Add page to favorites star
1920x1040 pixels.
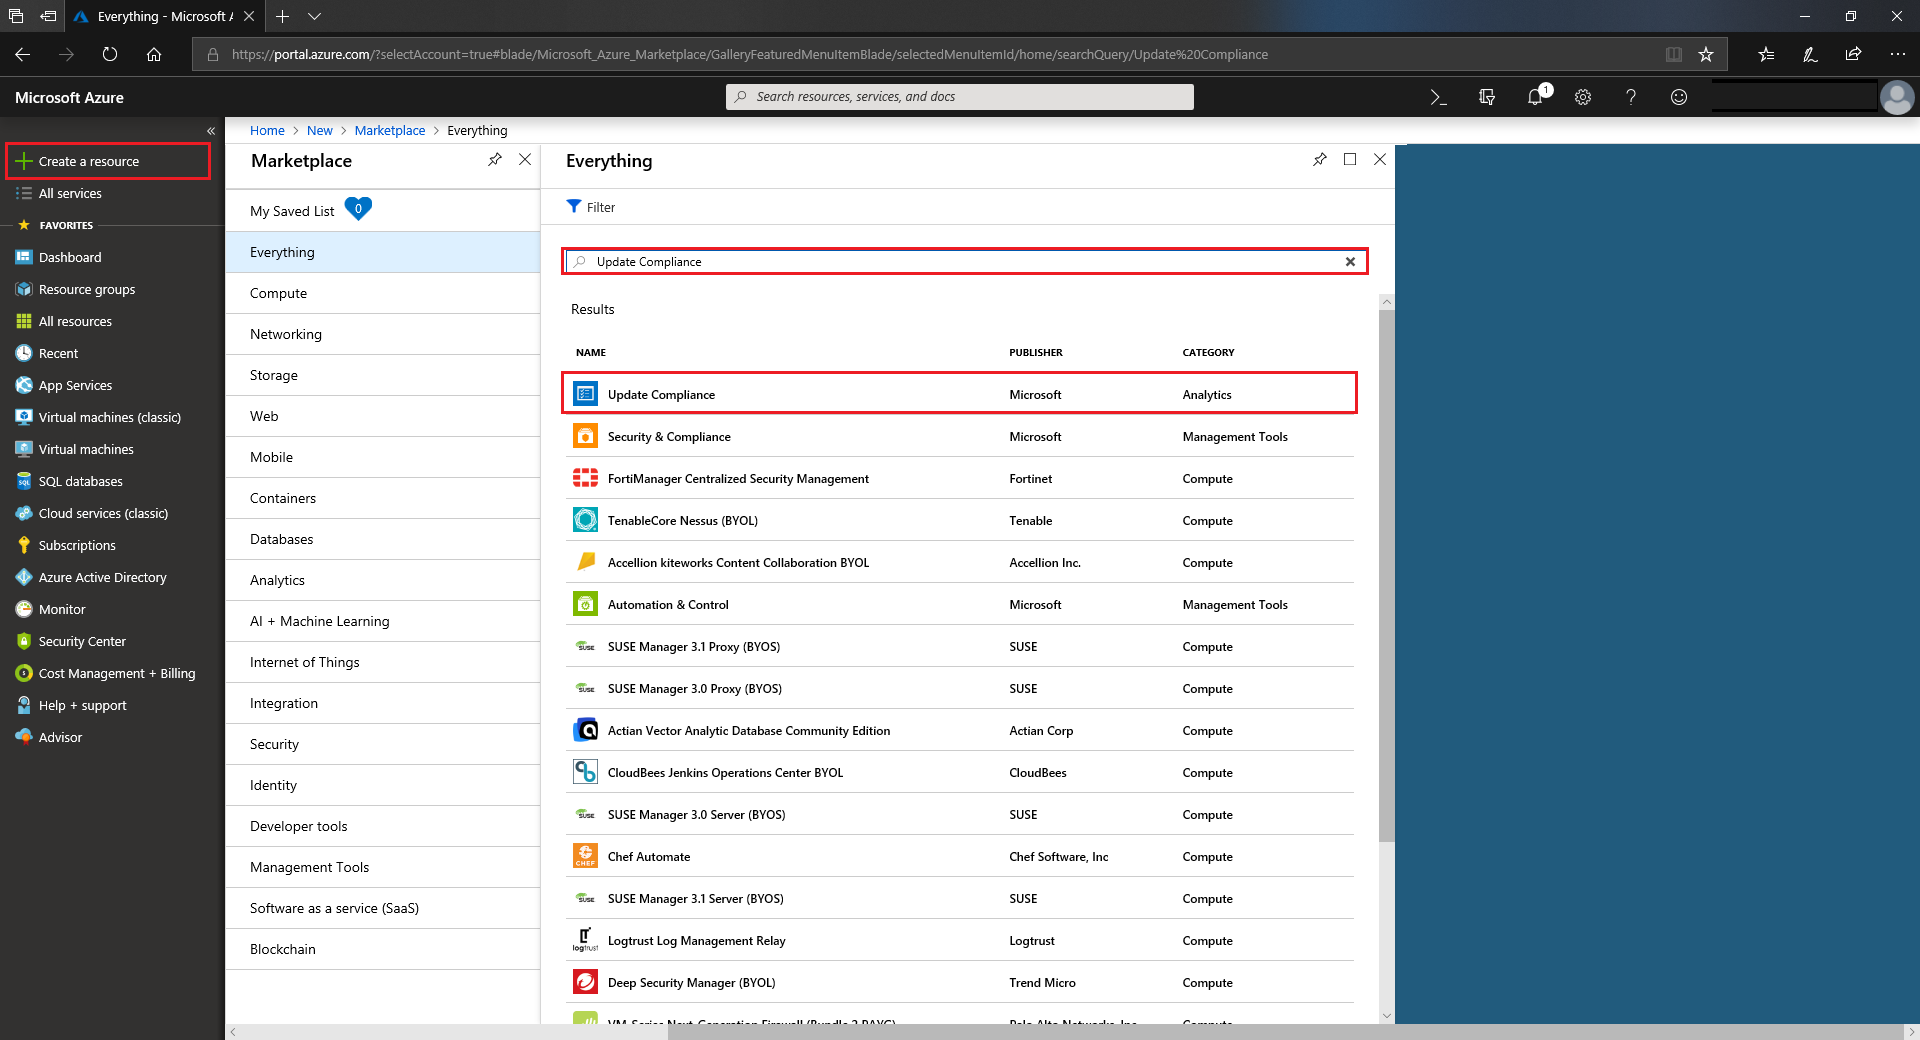tap(1706, 55)
